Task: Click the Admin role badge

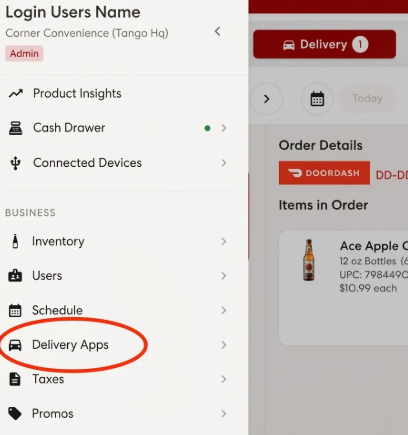Action: pyautogui.click(x=24, y=53)
